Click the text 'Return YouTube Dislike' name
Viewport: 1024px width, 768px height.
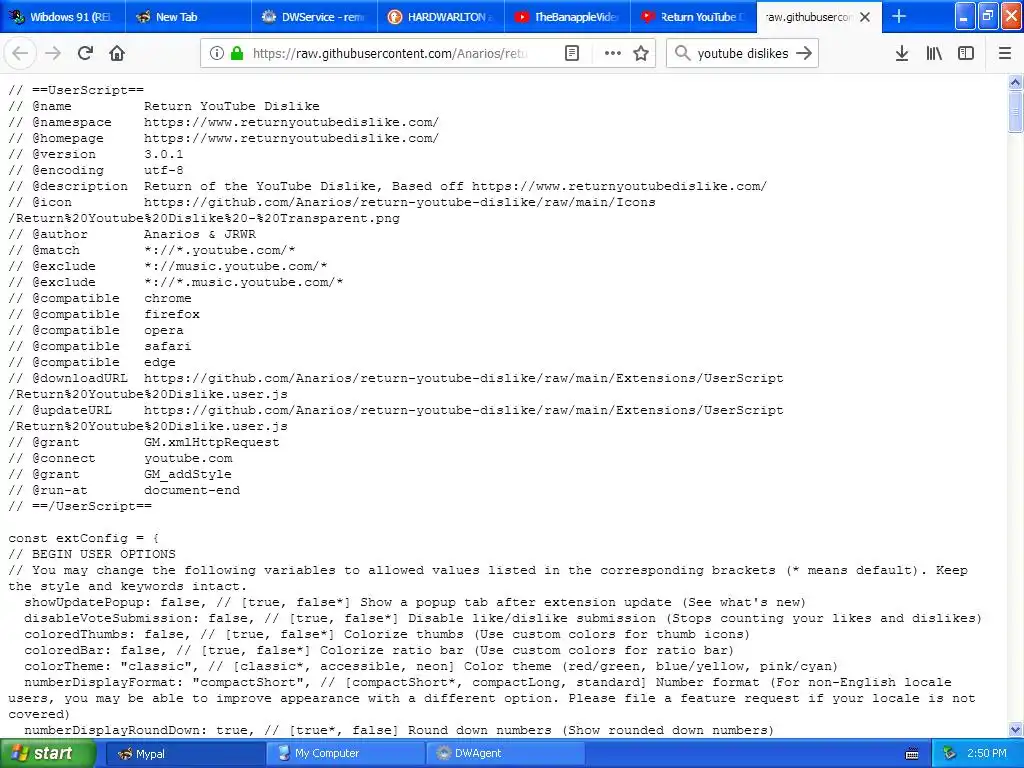[232, 106]
